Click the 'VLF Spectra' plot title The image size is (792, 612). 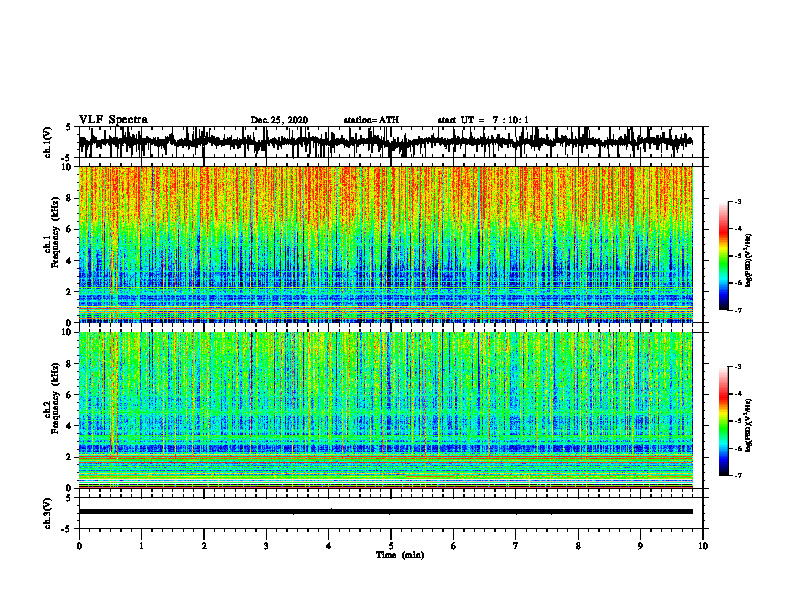click(x=113, y=120)
